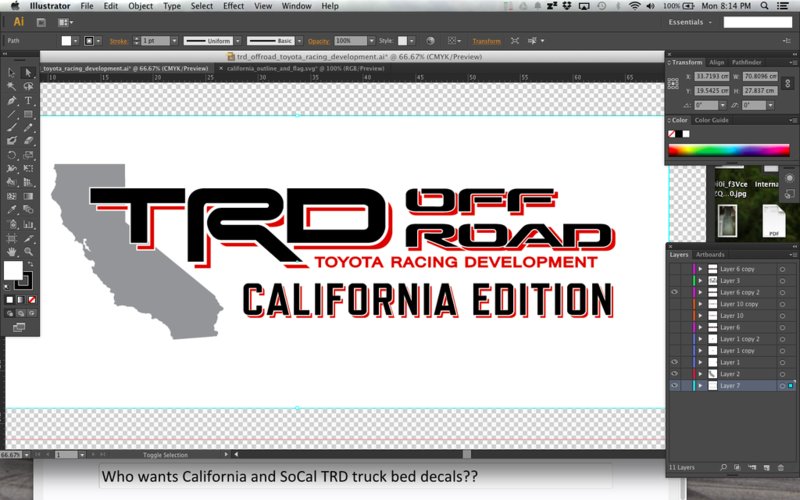The width and height of the screenshot is (800, 500).
Task: Select the Blob Brush tool
Action: pos(12,141)
